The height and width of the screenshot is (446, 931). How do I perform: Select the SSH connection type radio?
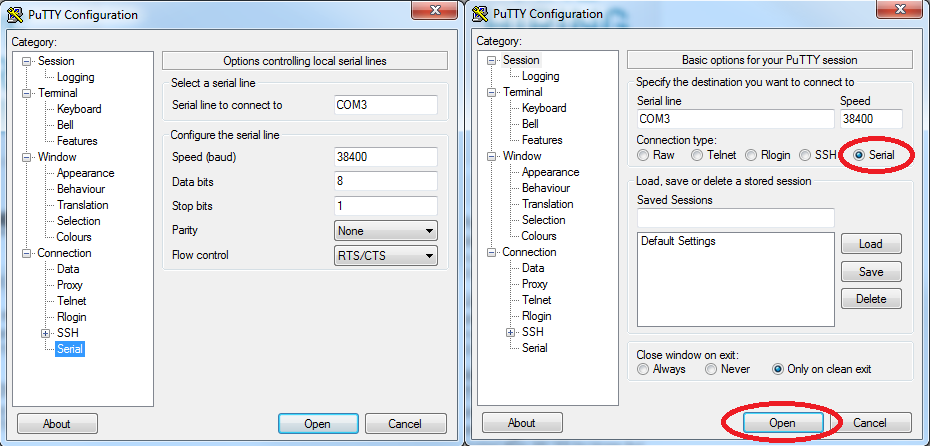[805, 155]
